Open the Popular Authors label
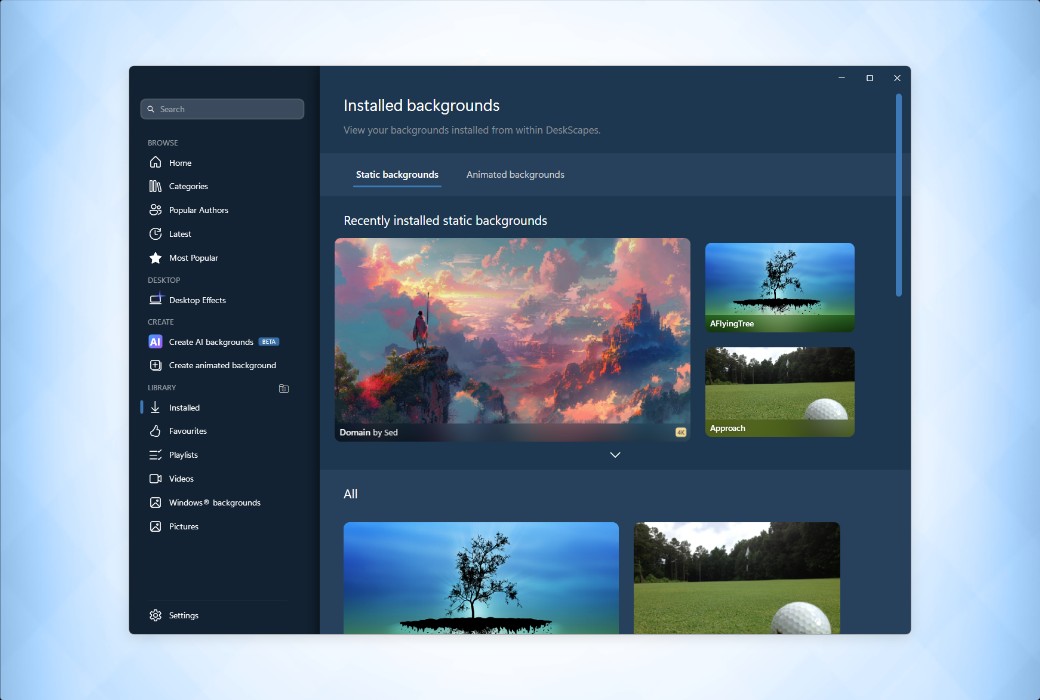Image resolution: width=1040 pixels, height=700 pixels. coord(198,210)
